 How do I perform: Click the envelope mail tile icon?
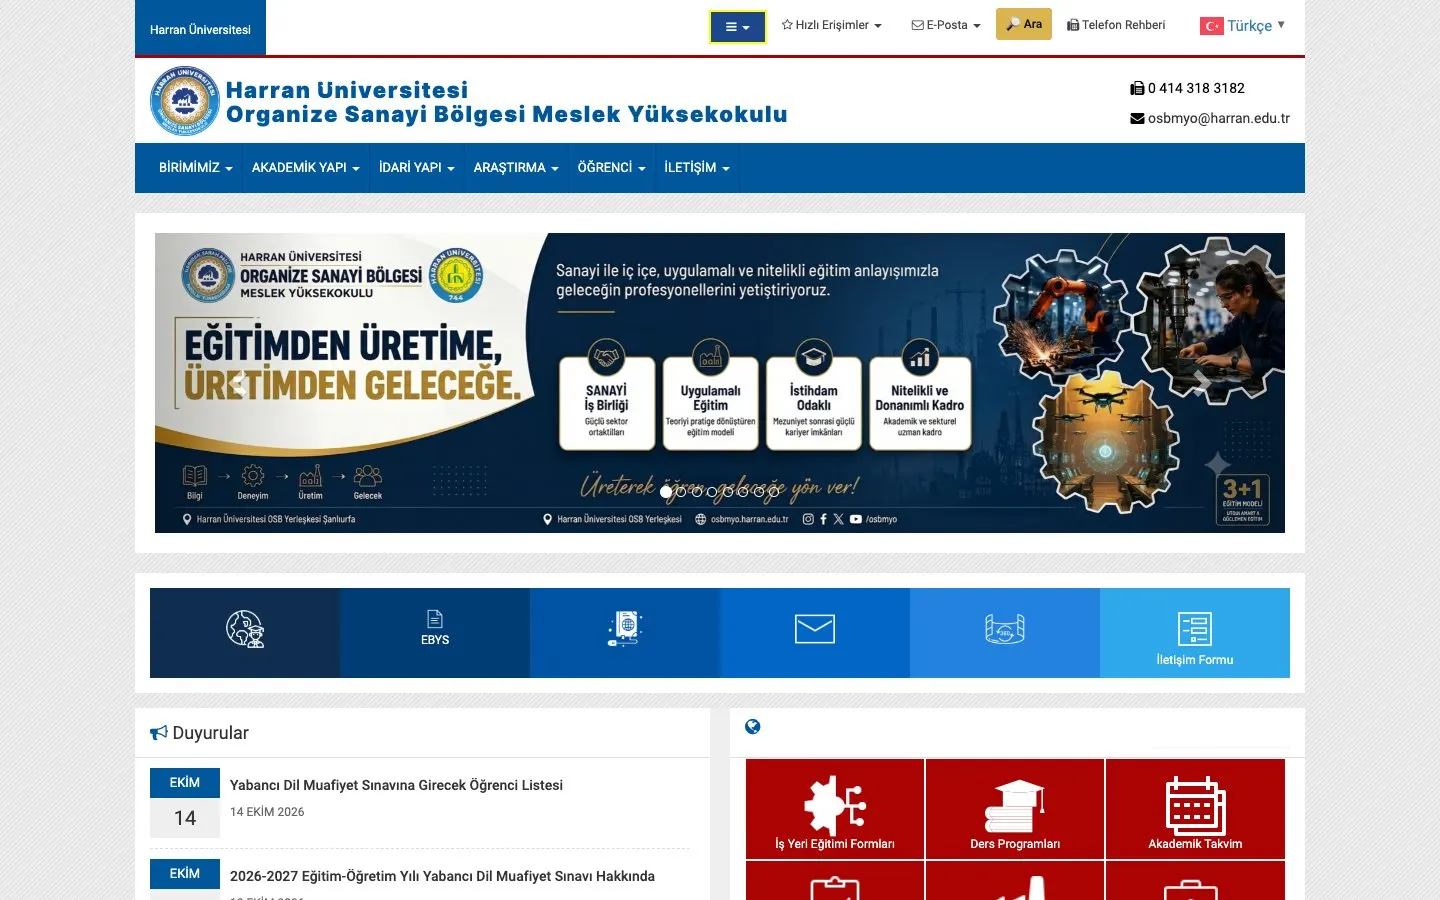pos(815,629)
